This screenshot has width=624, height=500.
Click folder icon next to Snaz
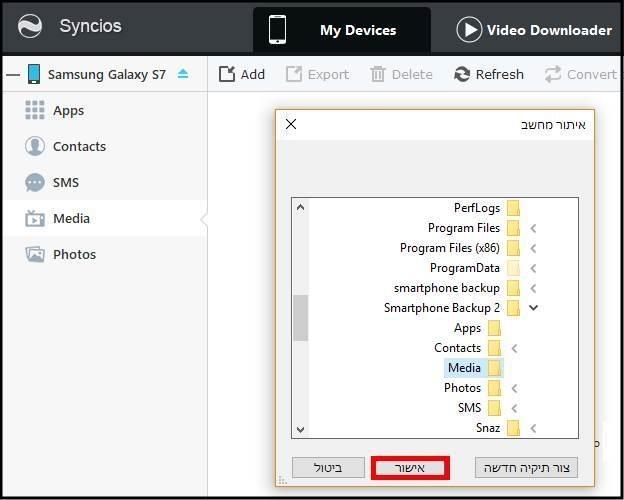click(x=513, y=428)
